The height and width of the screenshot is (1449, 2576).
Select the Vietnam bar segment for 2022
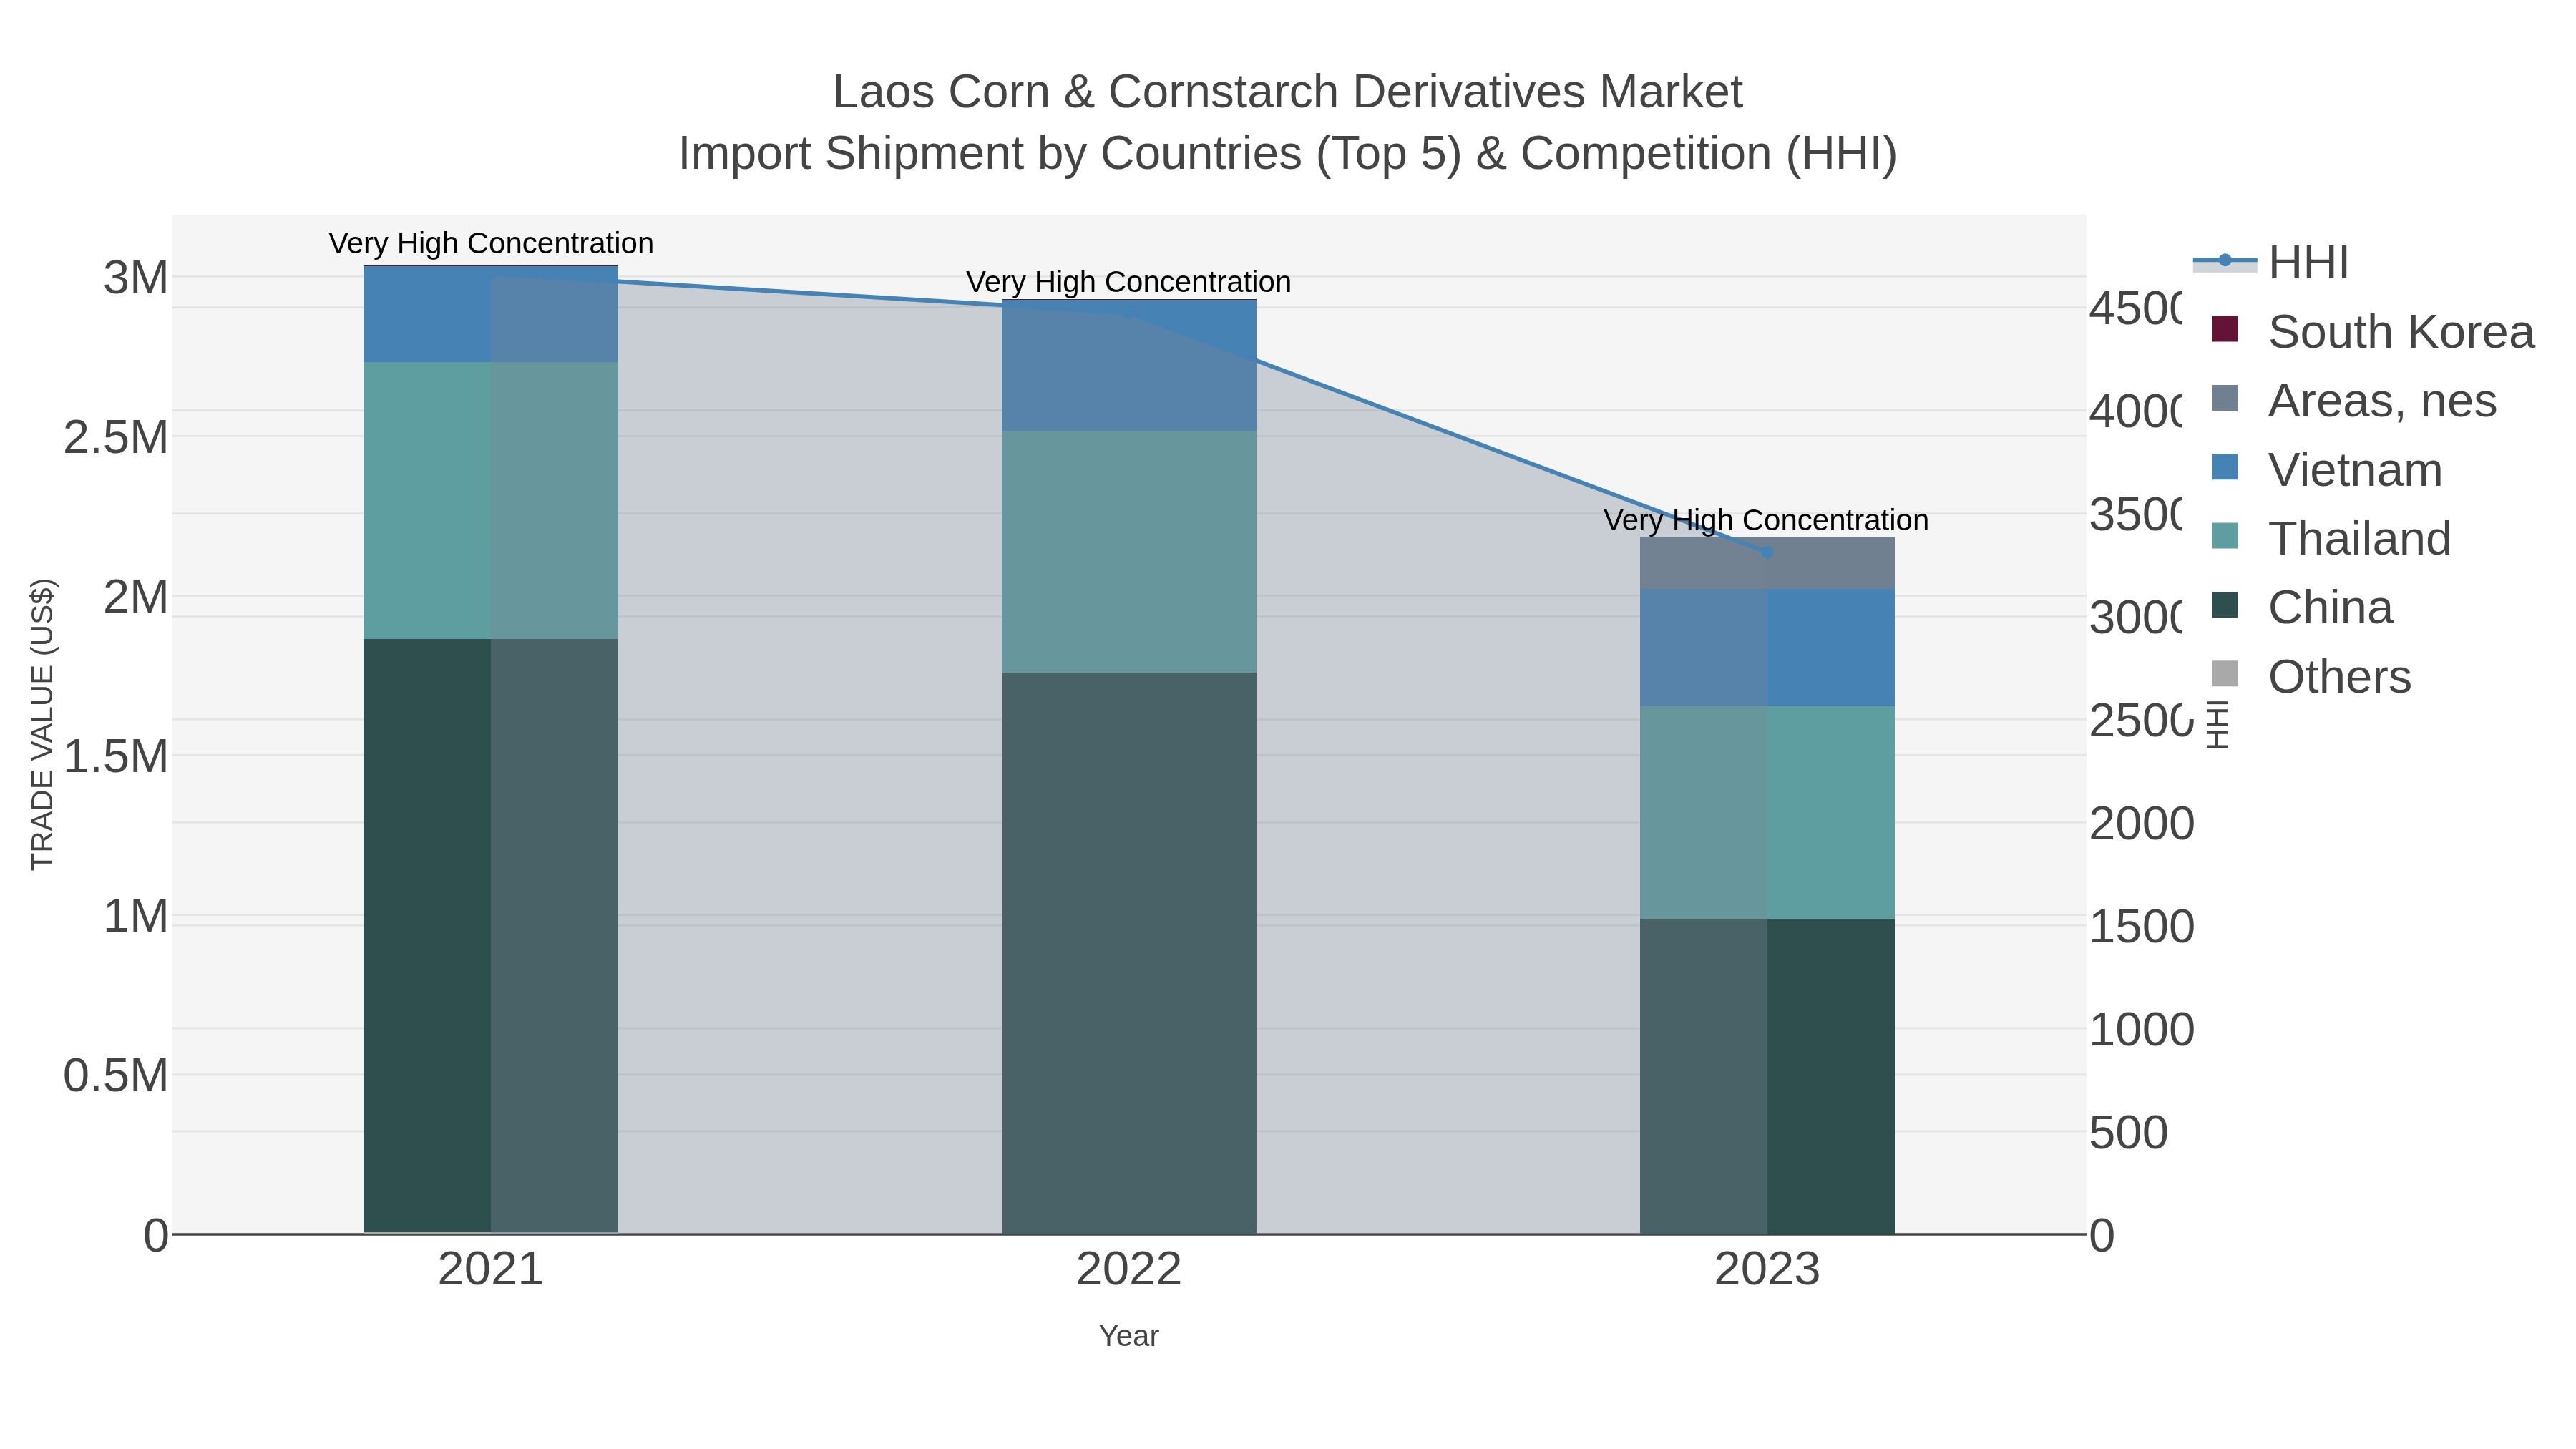click(1129, 366)
